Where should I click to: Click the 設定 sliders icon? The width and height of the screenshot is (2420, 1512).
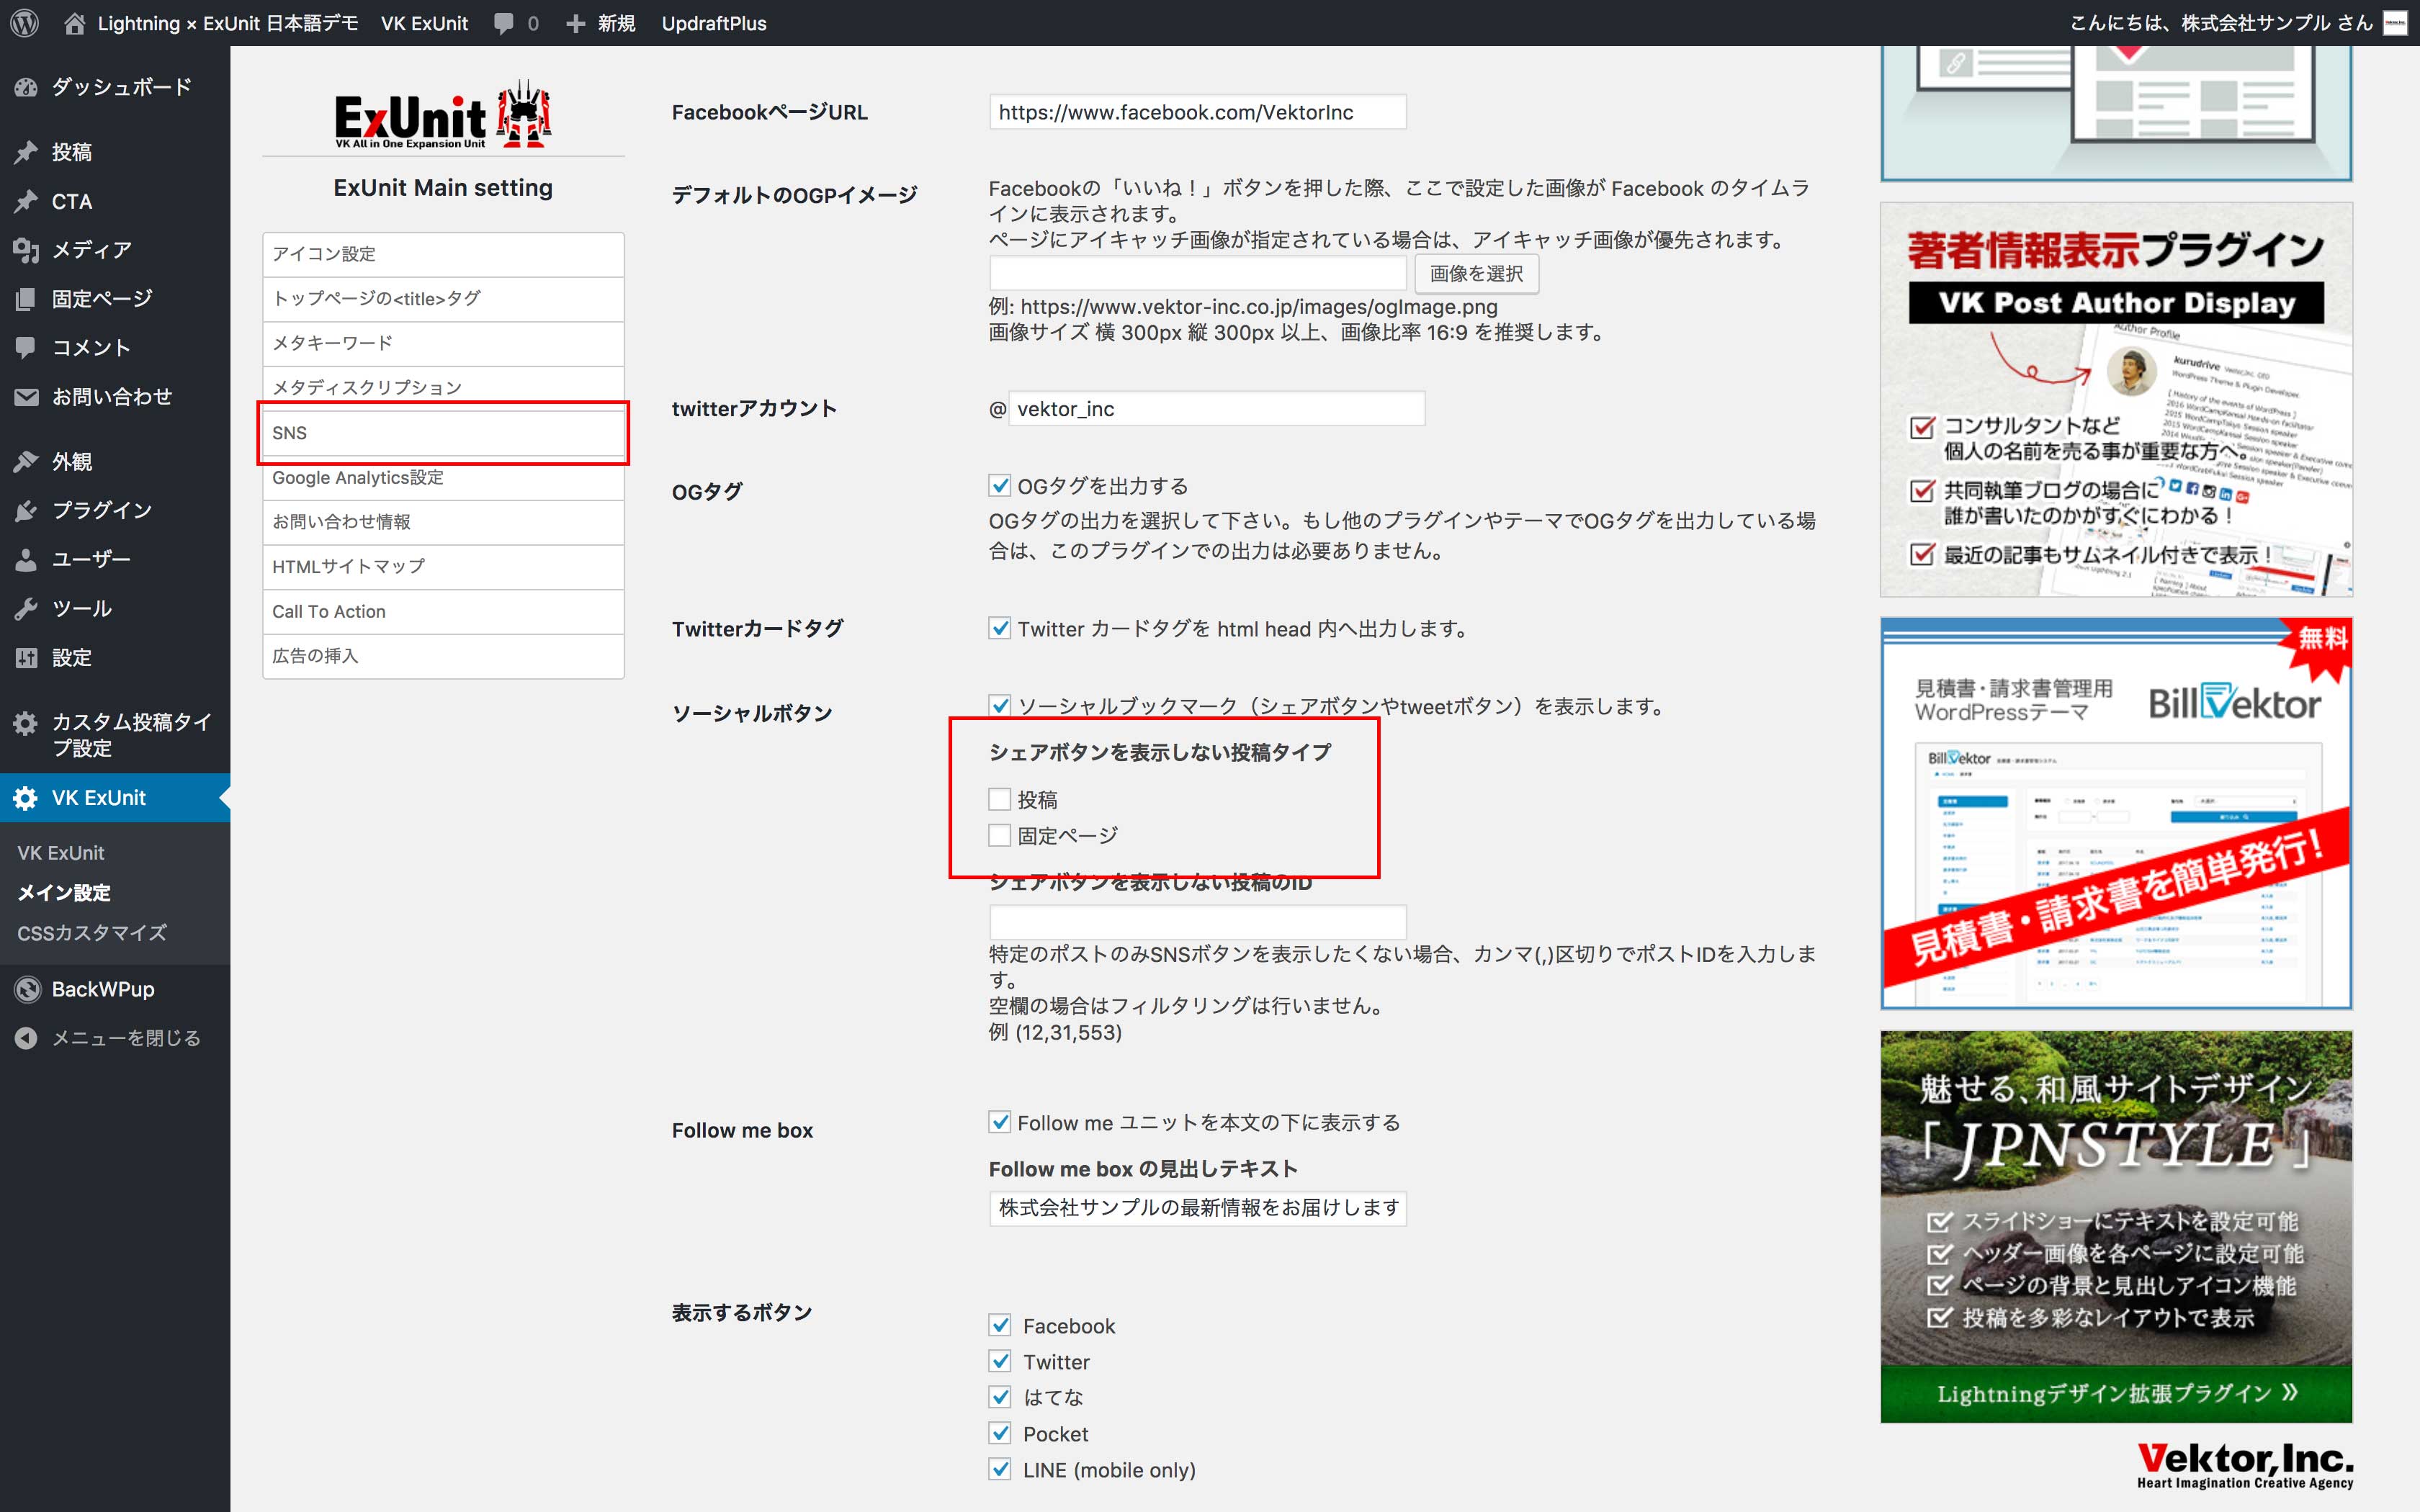(x=26, y=658)
